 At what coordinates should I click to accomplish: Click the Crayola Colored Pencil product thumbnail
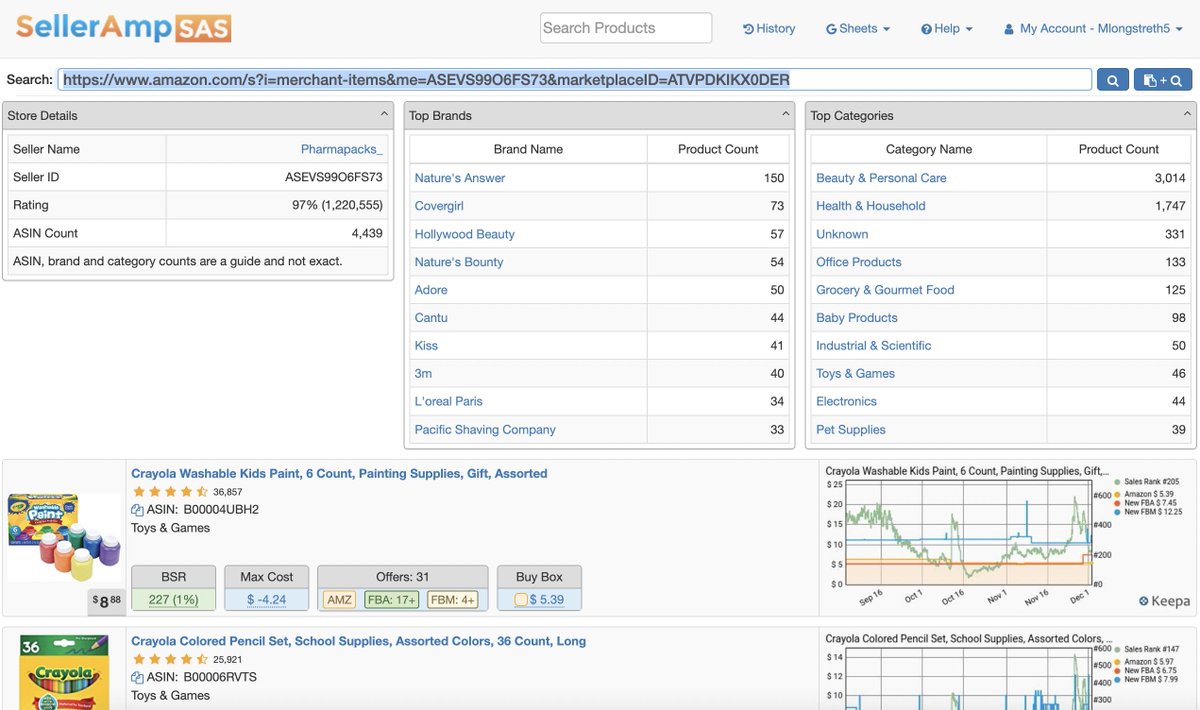tap(64, 672)
